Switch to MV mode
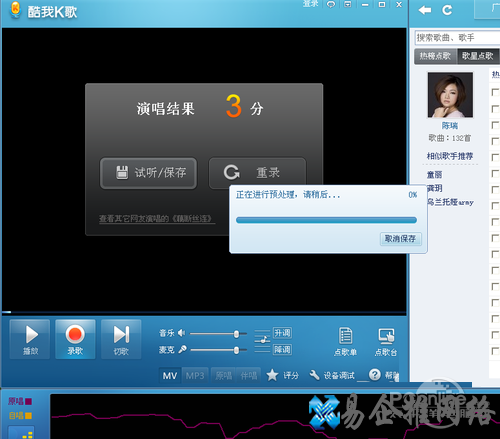The image size is (500, 439). (170, 376)
